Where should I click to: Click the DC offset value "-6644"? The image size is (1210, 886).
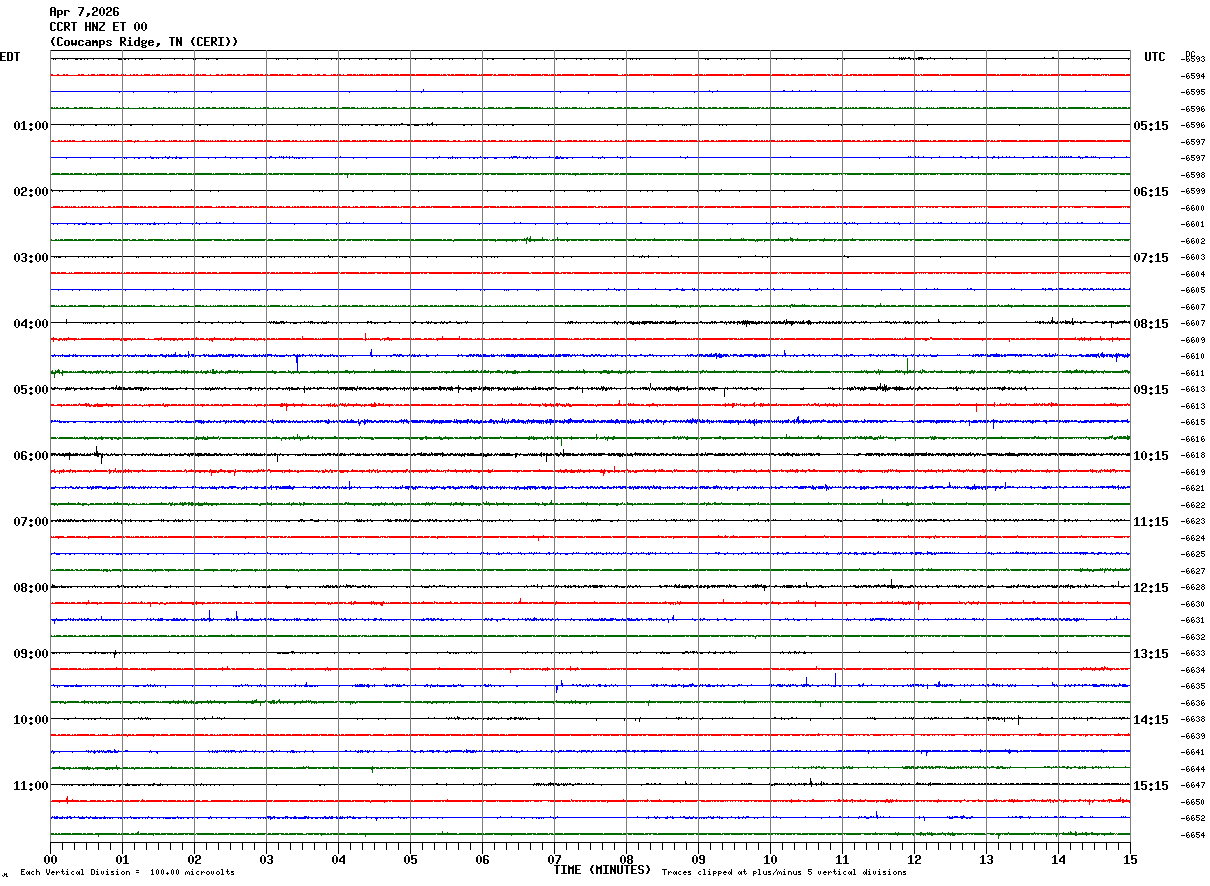(1193, 769)
